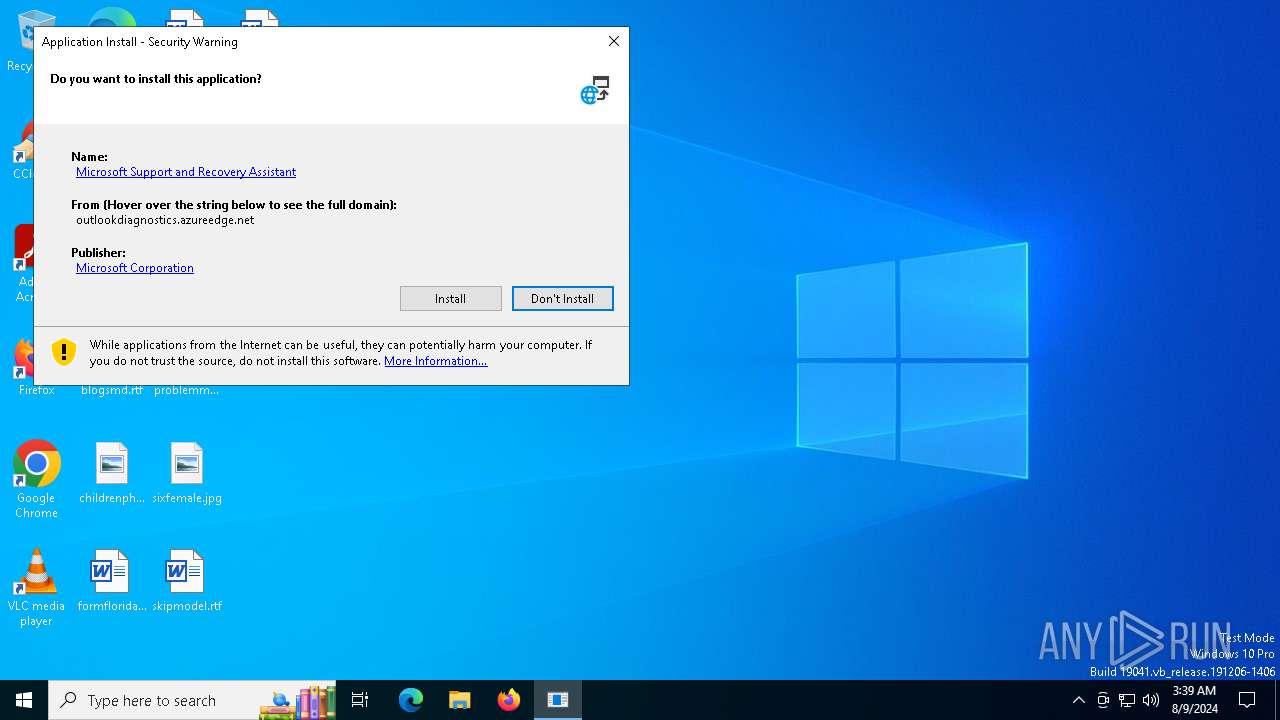Choose the Don't Install button
Image resolution: width=1280 pixels, height=720 pixels.
(x=562, y=298)
